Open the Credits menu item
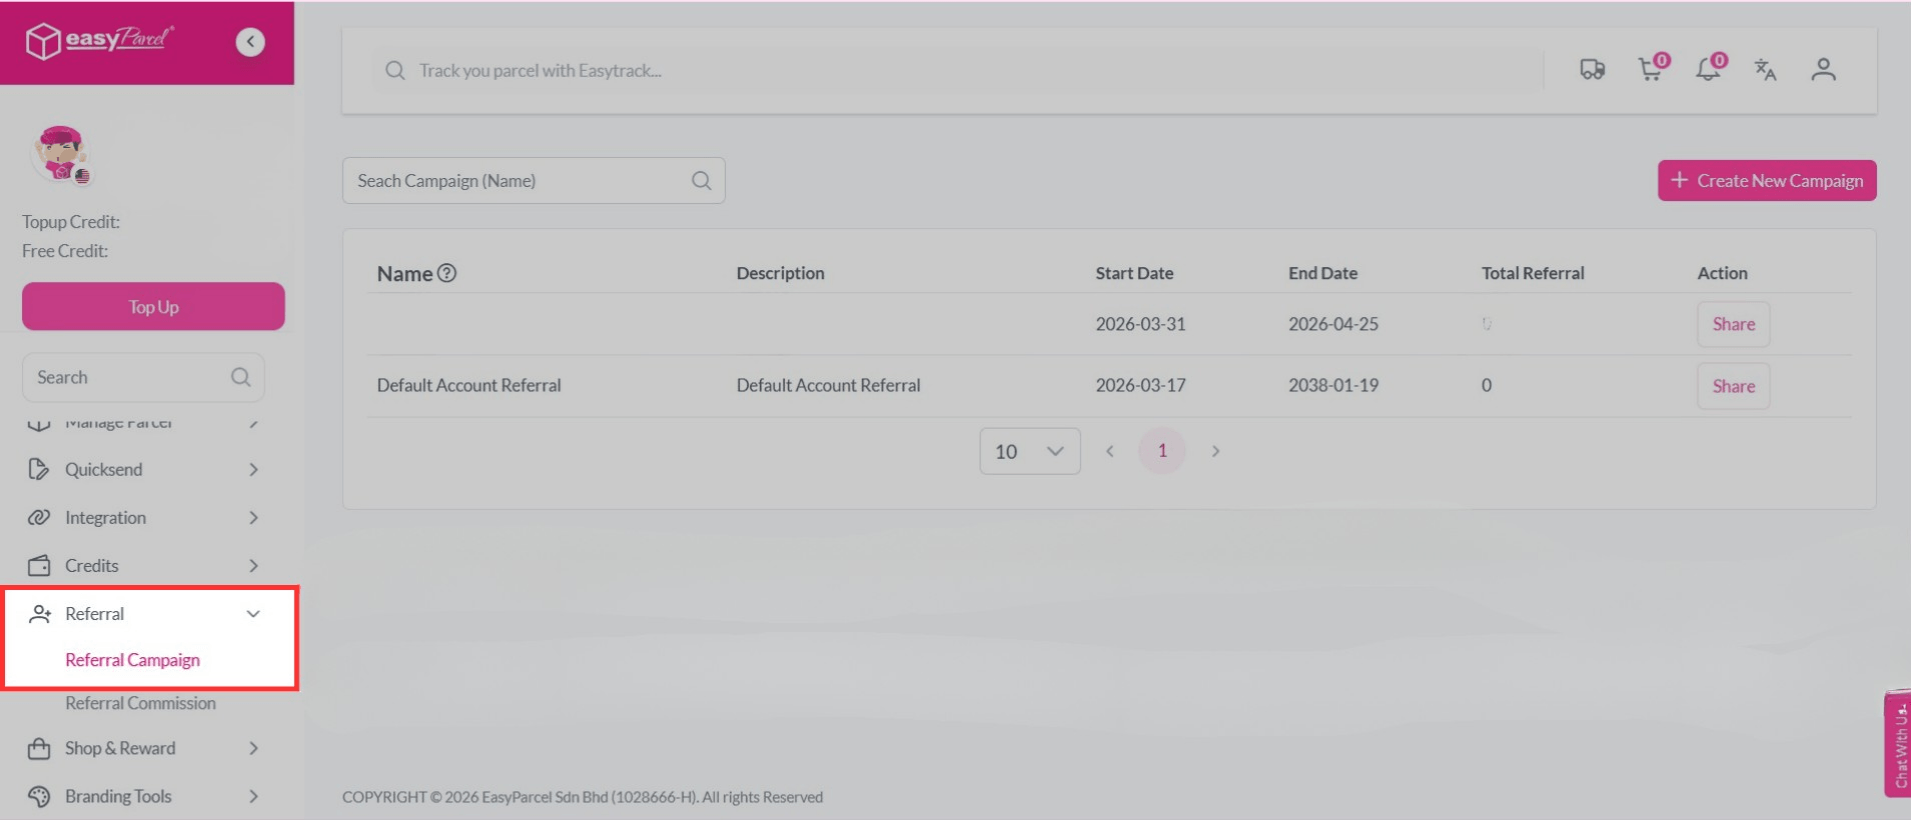This screenshot has height=820, width=1911. (146, 565)
